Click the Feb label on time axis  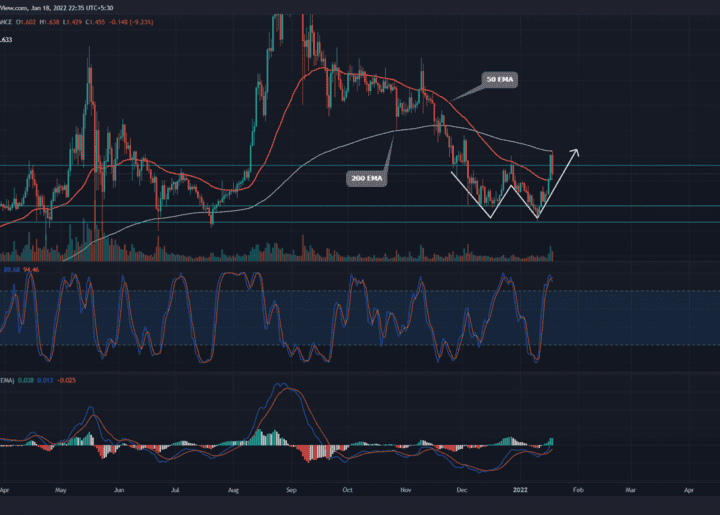pyautogui.click(x=576, y=492)
